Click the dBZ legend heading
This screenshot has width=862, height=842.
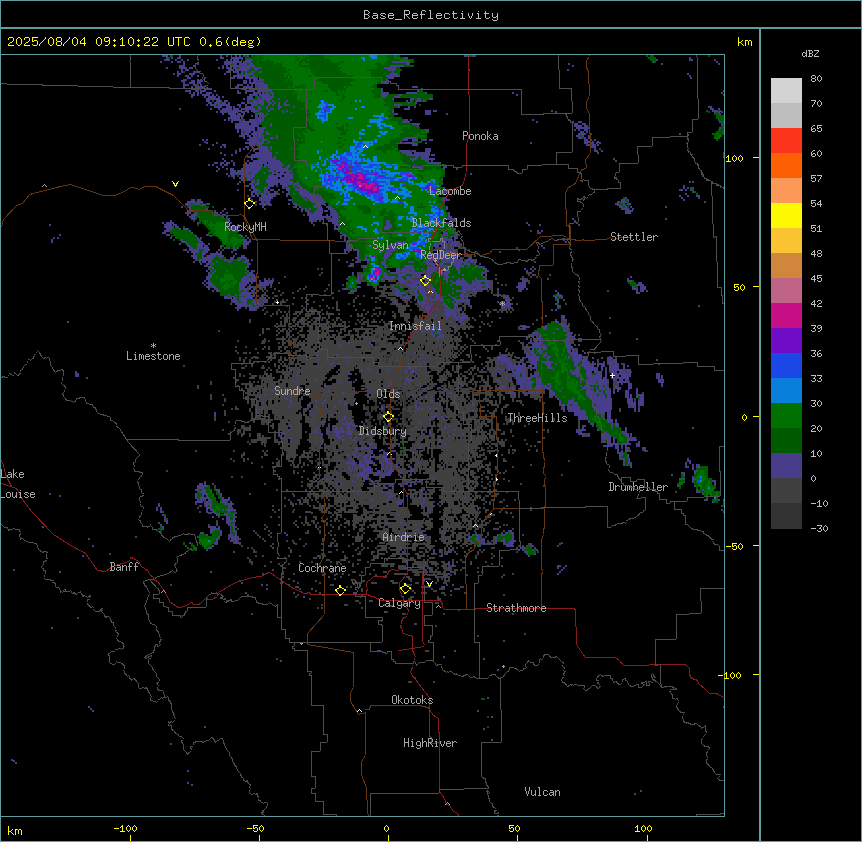(810, 54)
